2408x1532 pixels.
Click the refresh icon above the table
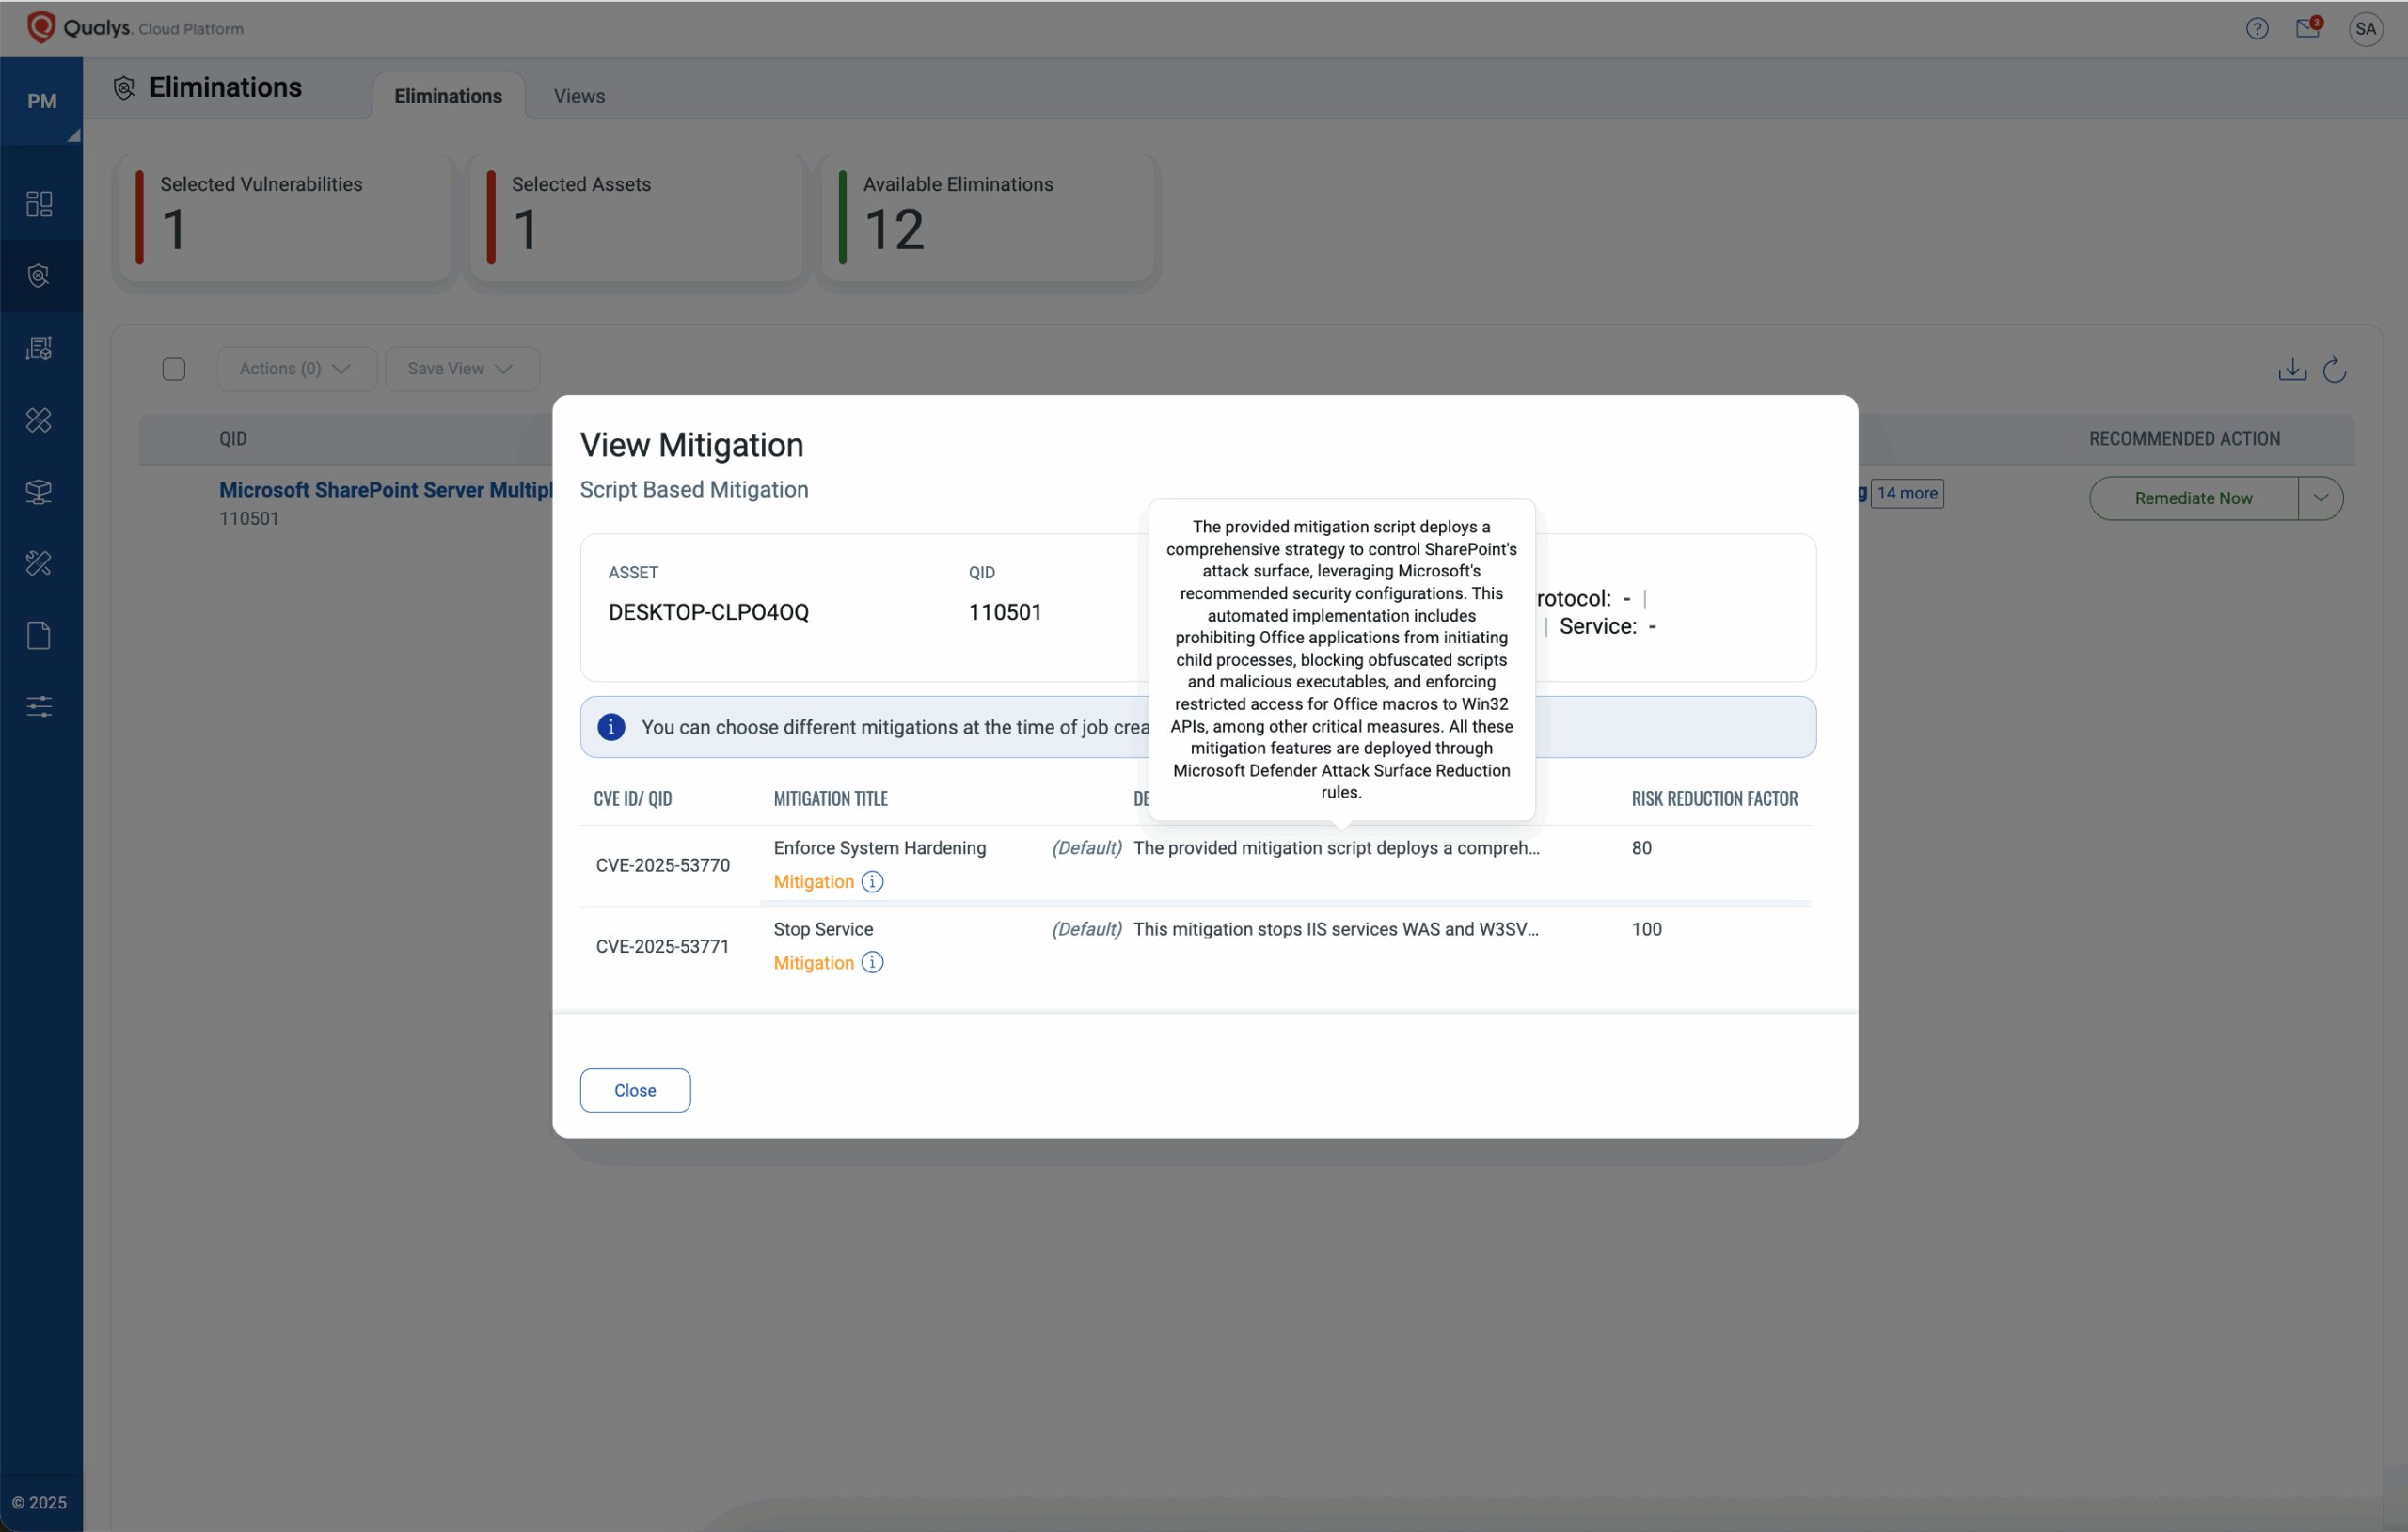[x=2335, y=370]
